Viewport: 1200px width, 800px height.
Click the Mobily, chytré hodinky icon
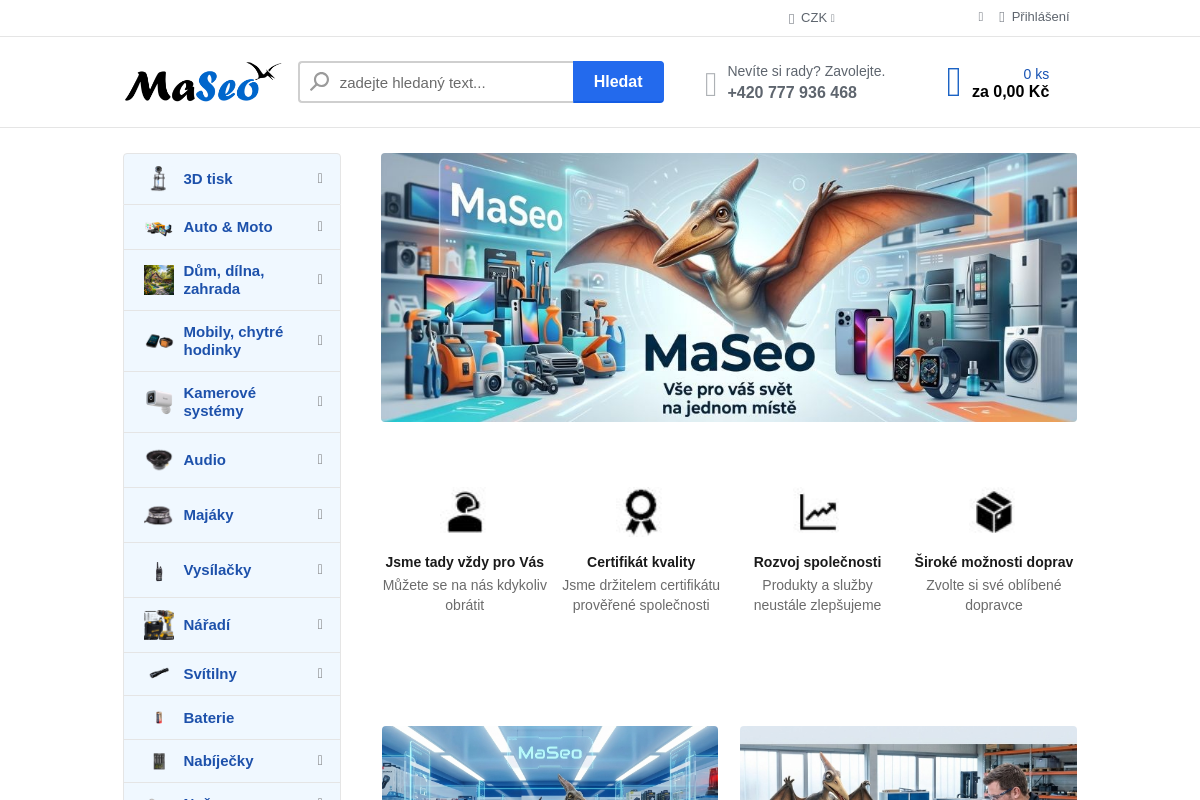[x=159, y=341]
